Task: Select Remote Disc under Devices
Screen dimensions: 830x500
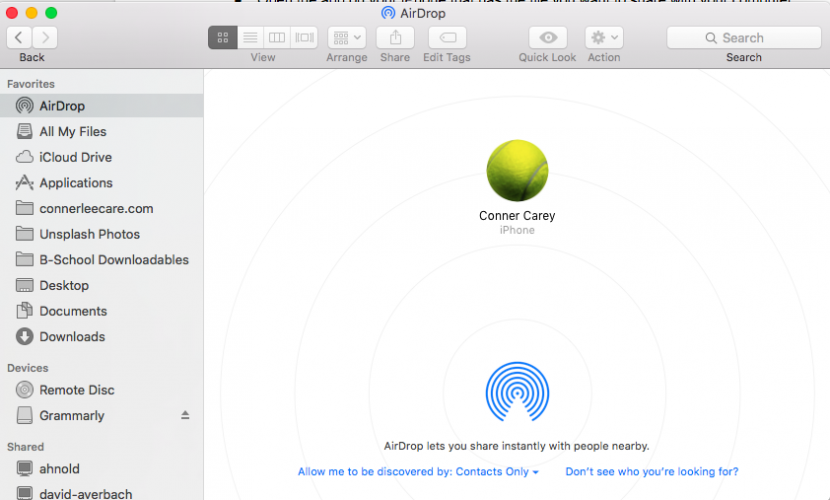Action: click(102, 390)
